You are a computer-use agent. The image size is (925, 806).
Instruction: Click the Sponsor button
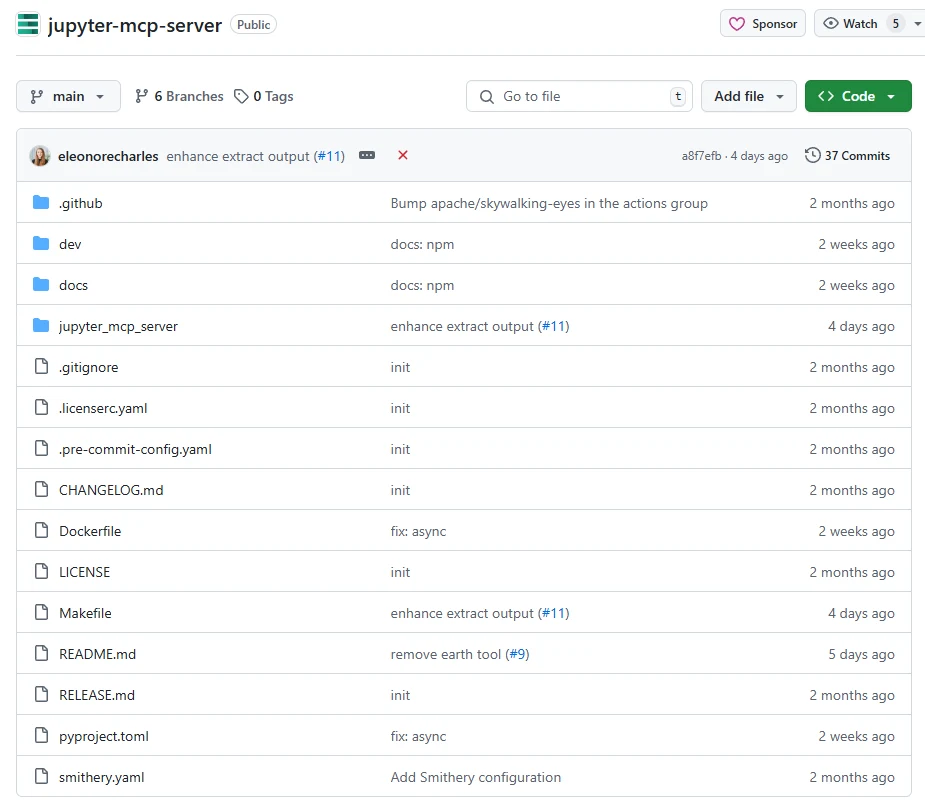762,23
